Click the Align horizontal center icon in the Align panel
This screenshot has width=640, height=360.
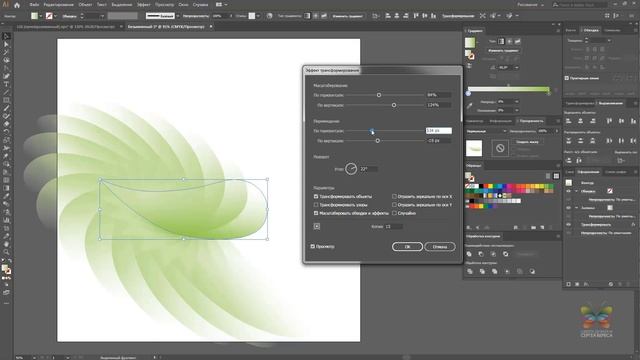[580, 121]
